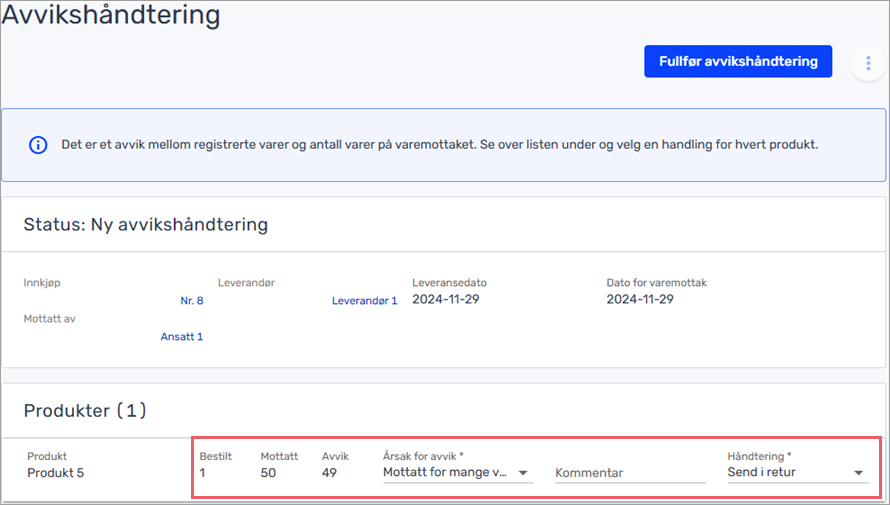Click the Mottatt av label

(x=50, y=319)
